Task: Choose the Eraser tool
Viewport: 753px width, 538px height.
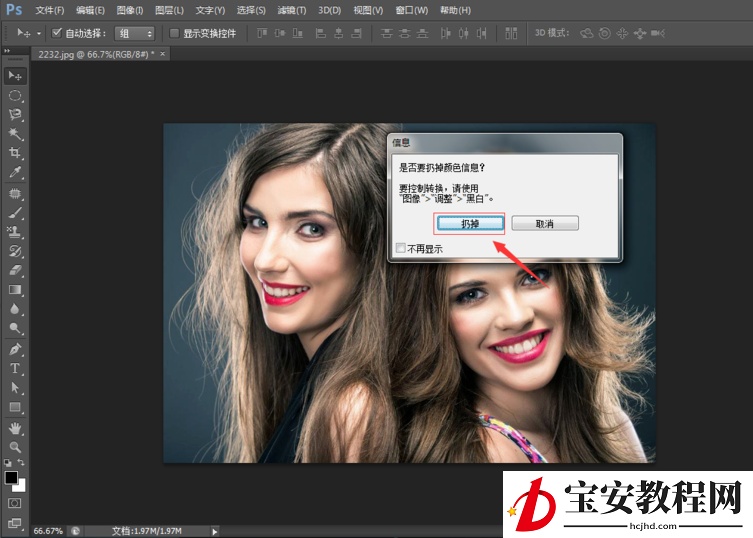Action: 15,270
